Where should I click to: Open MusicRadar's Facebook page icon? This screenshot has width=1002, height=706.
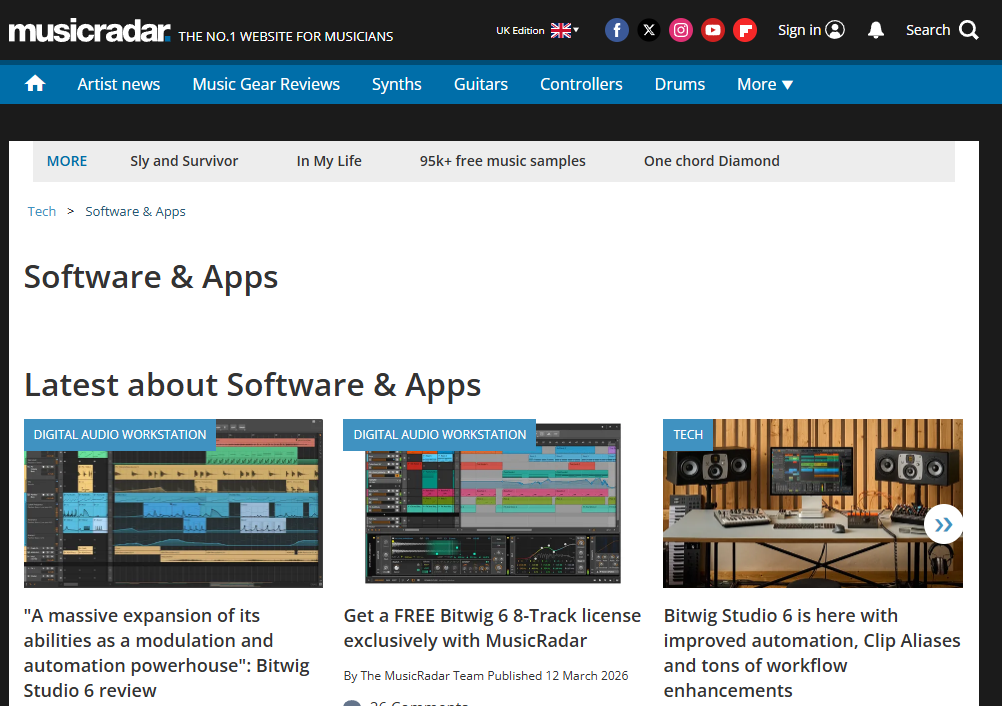(617, 30)
